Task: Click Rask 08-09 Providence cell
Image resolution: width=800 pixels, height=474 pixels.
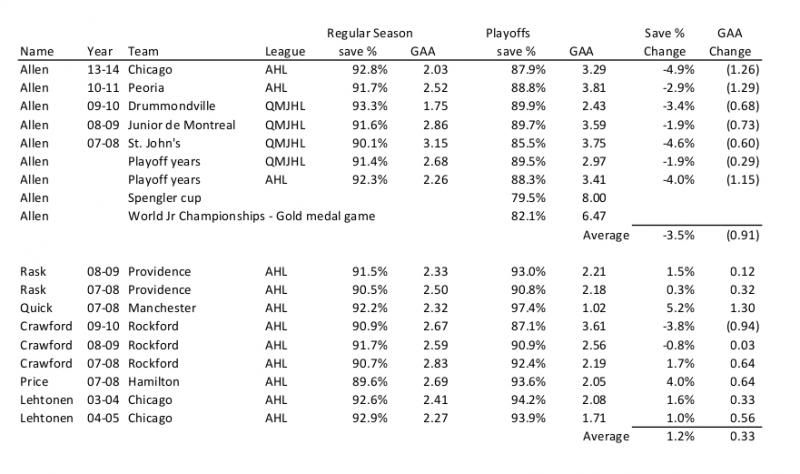Action: click(x=159, y=271)
